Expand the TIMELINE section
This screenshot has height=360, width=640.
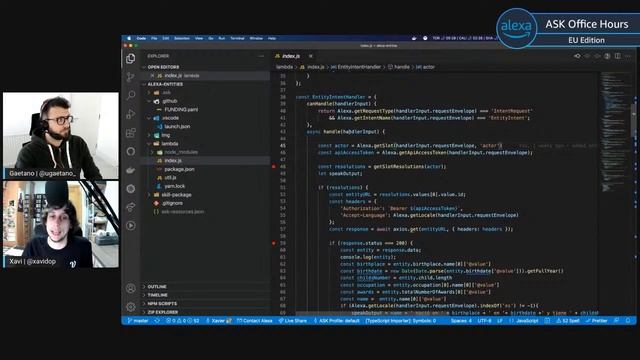coord(158,295)
